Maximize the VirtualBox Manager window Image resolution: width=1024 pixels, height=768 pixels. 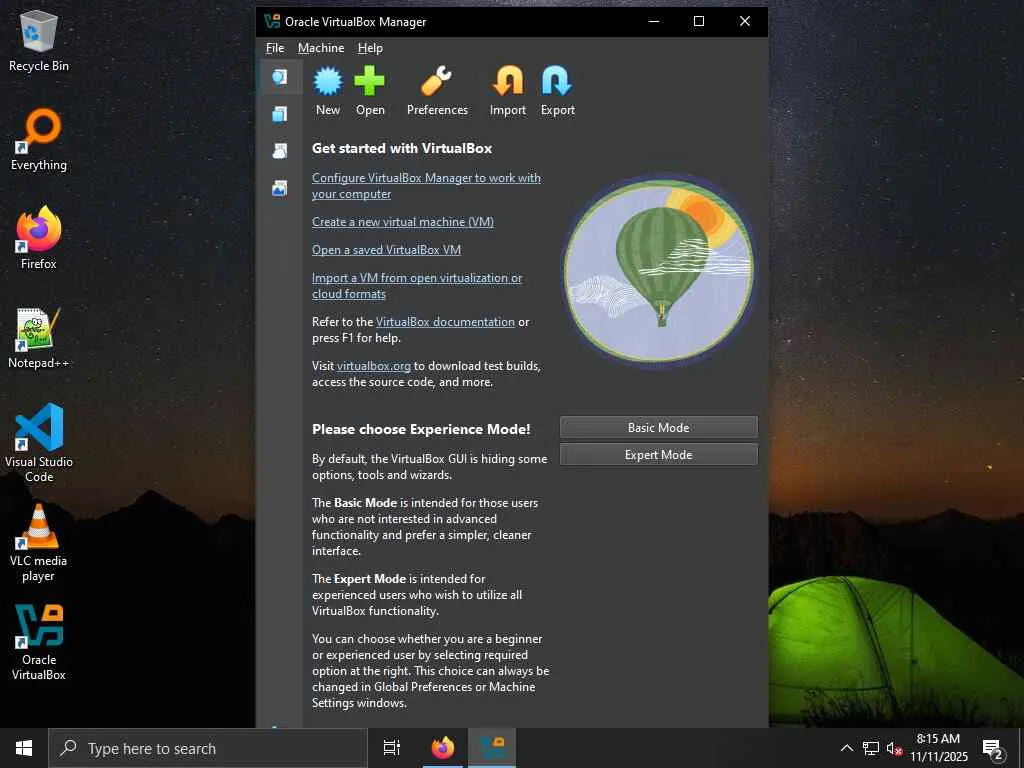click(x=699, y=21)
